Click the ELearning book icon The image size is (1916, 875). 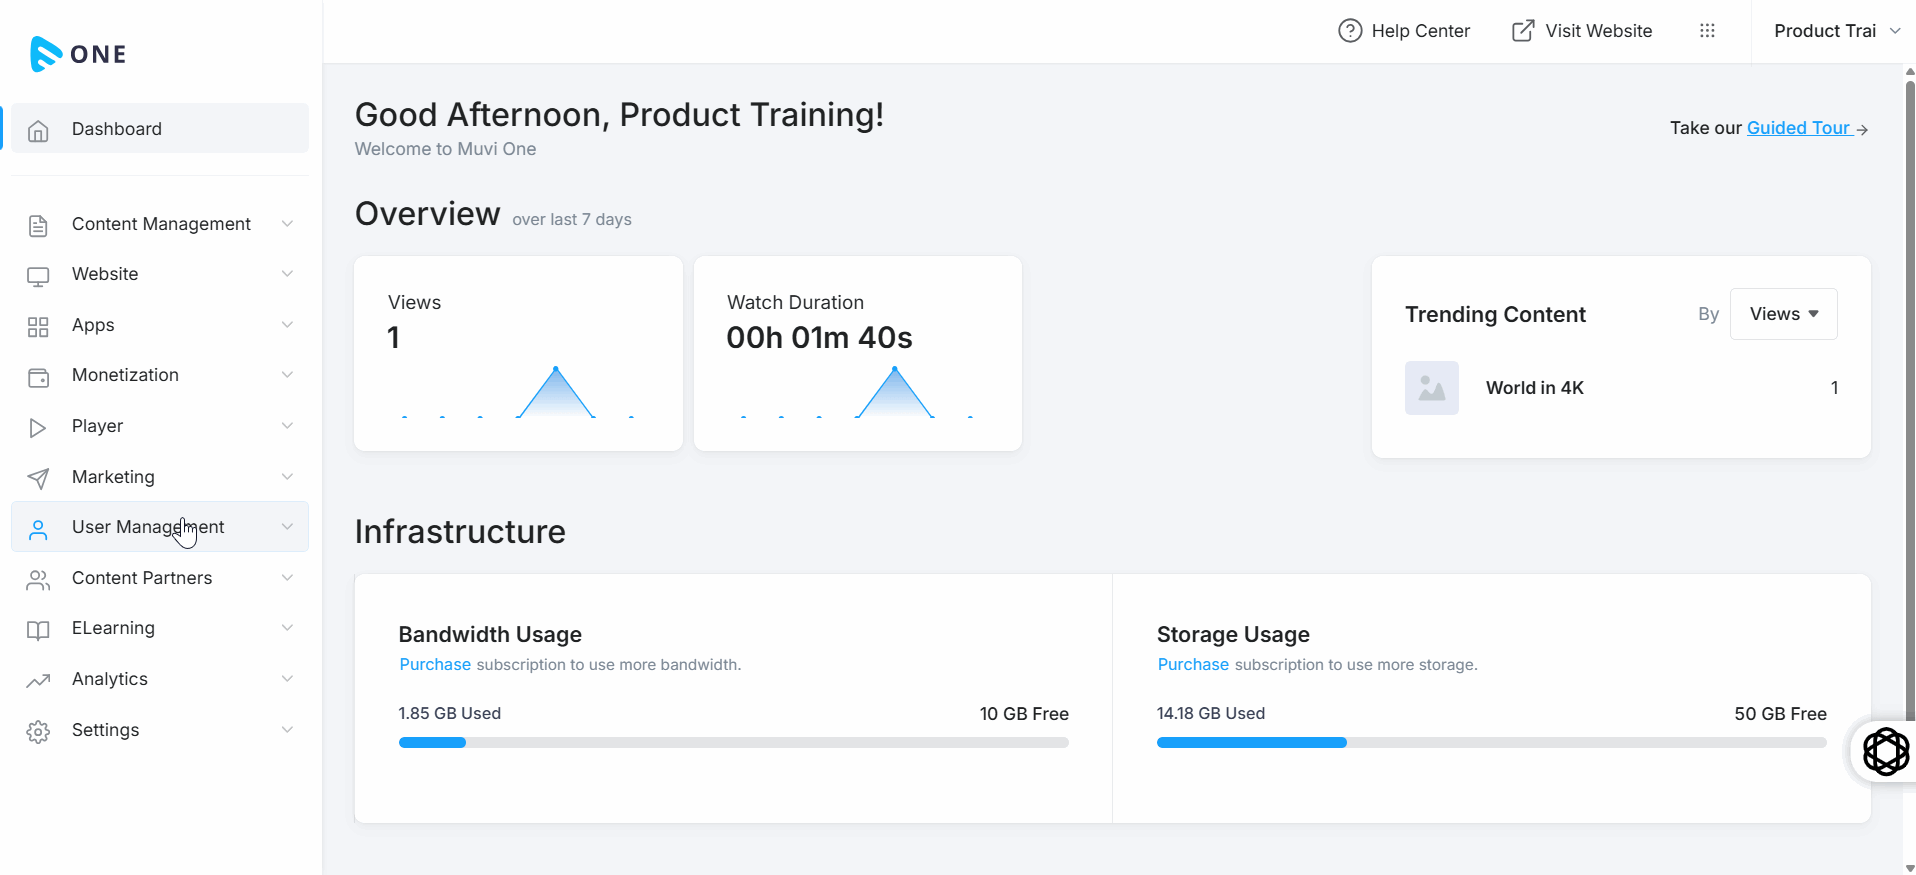tap(38, 630)
